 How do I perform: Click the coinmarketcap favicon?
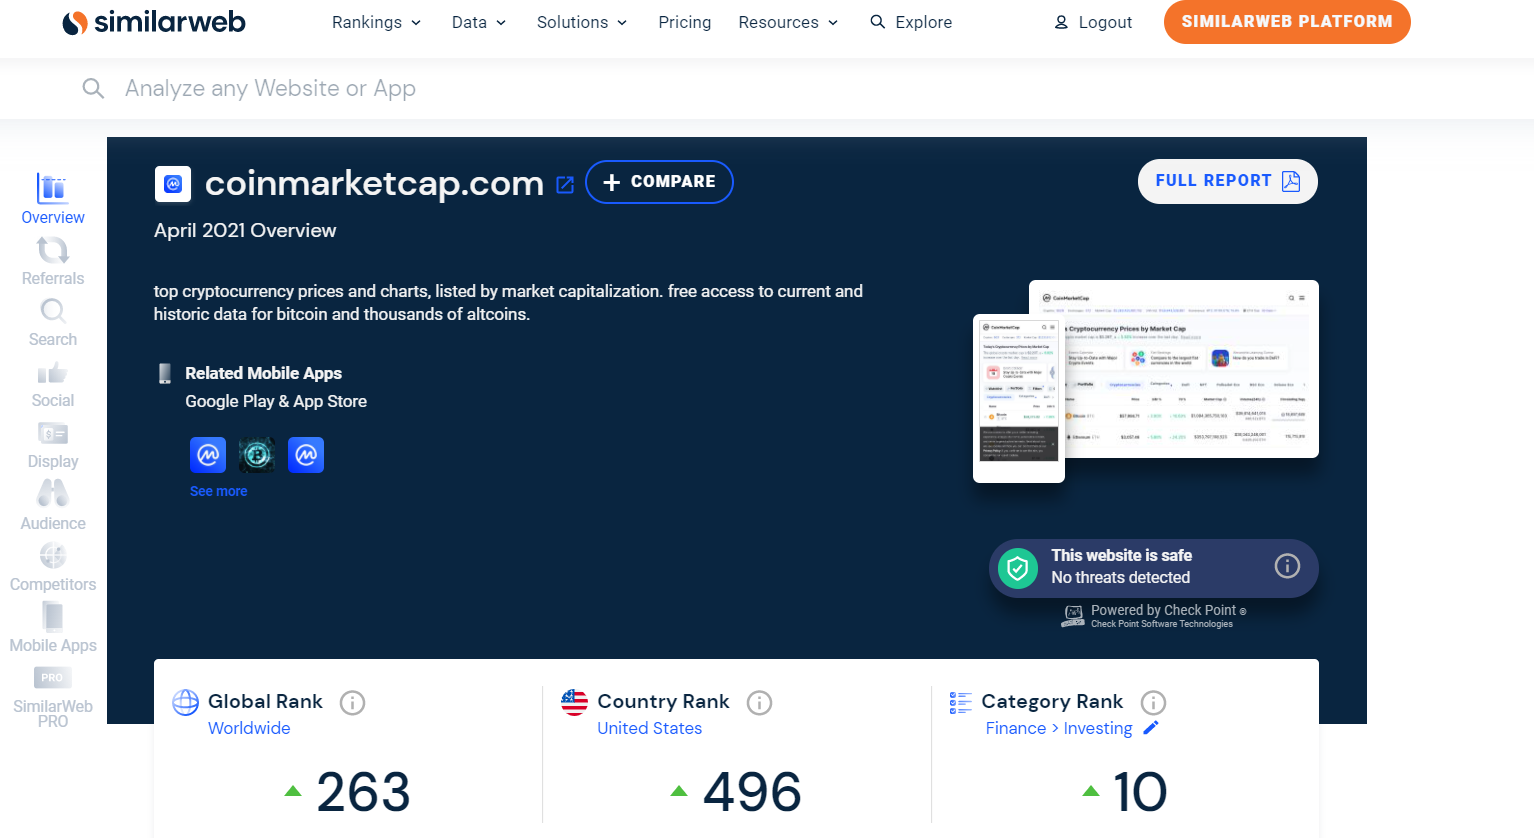tap(173, 184)
